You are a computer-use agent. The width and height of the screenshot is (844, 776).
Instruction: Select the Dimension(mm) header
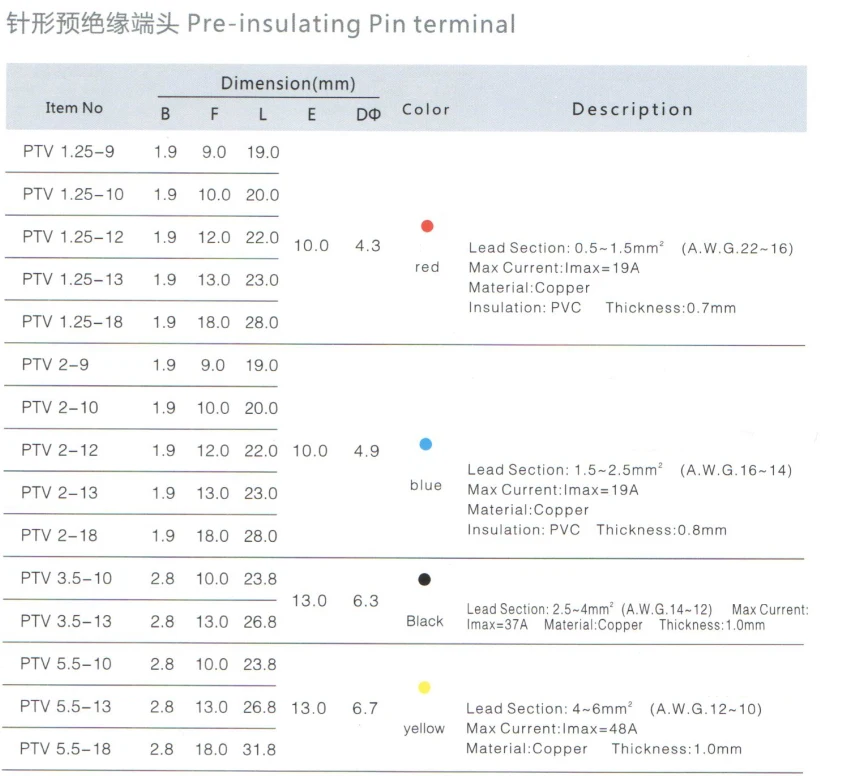[x=288, y=83]
